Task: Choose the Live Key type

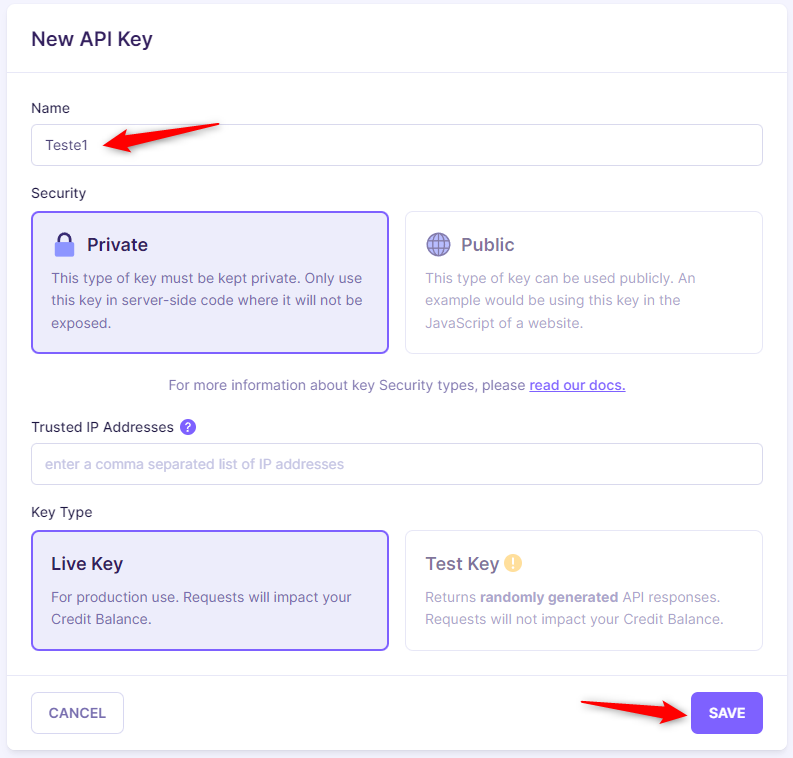Action: click(210, 591)
